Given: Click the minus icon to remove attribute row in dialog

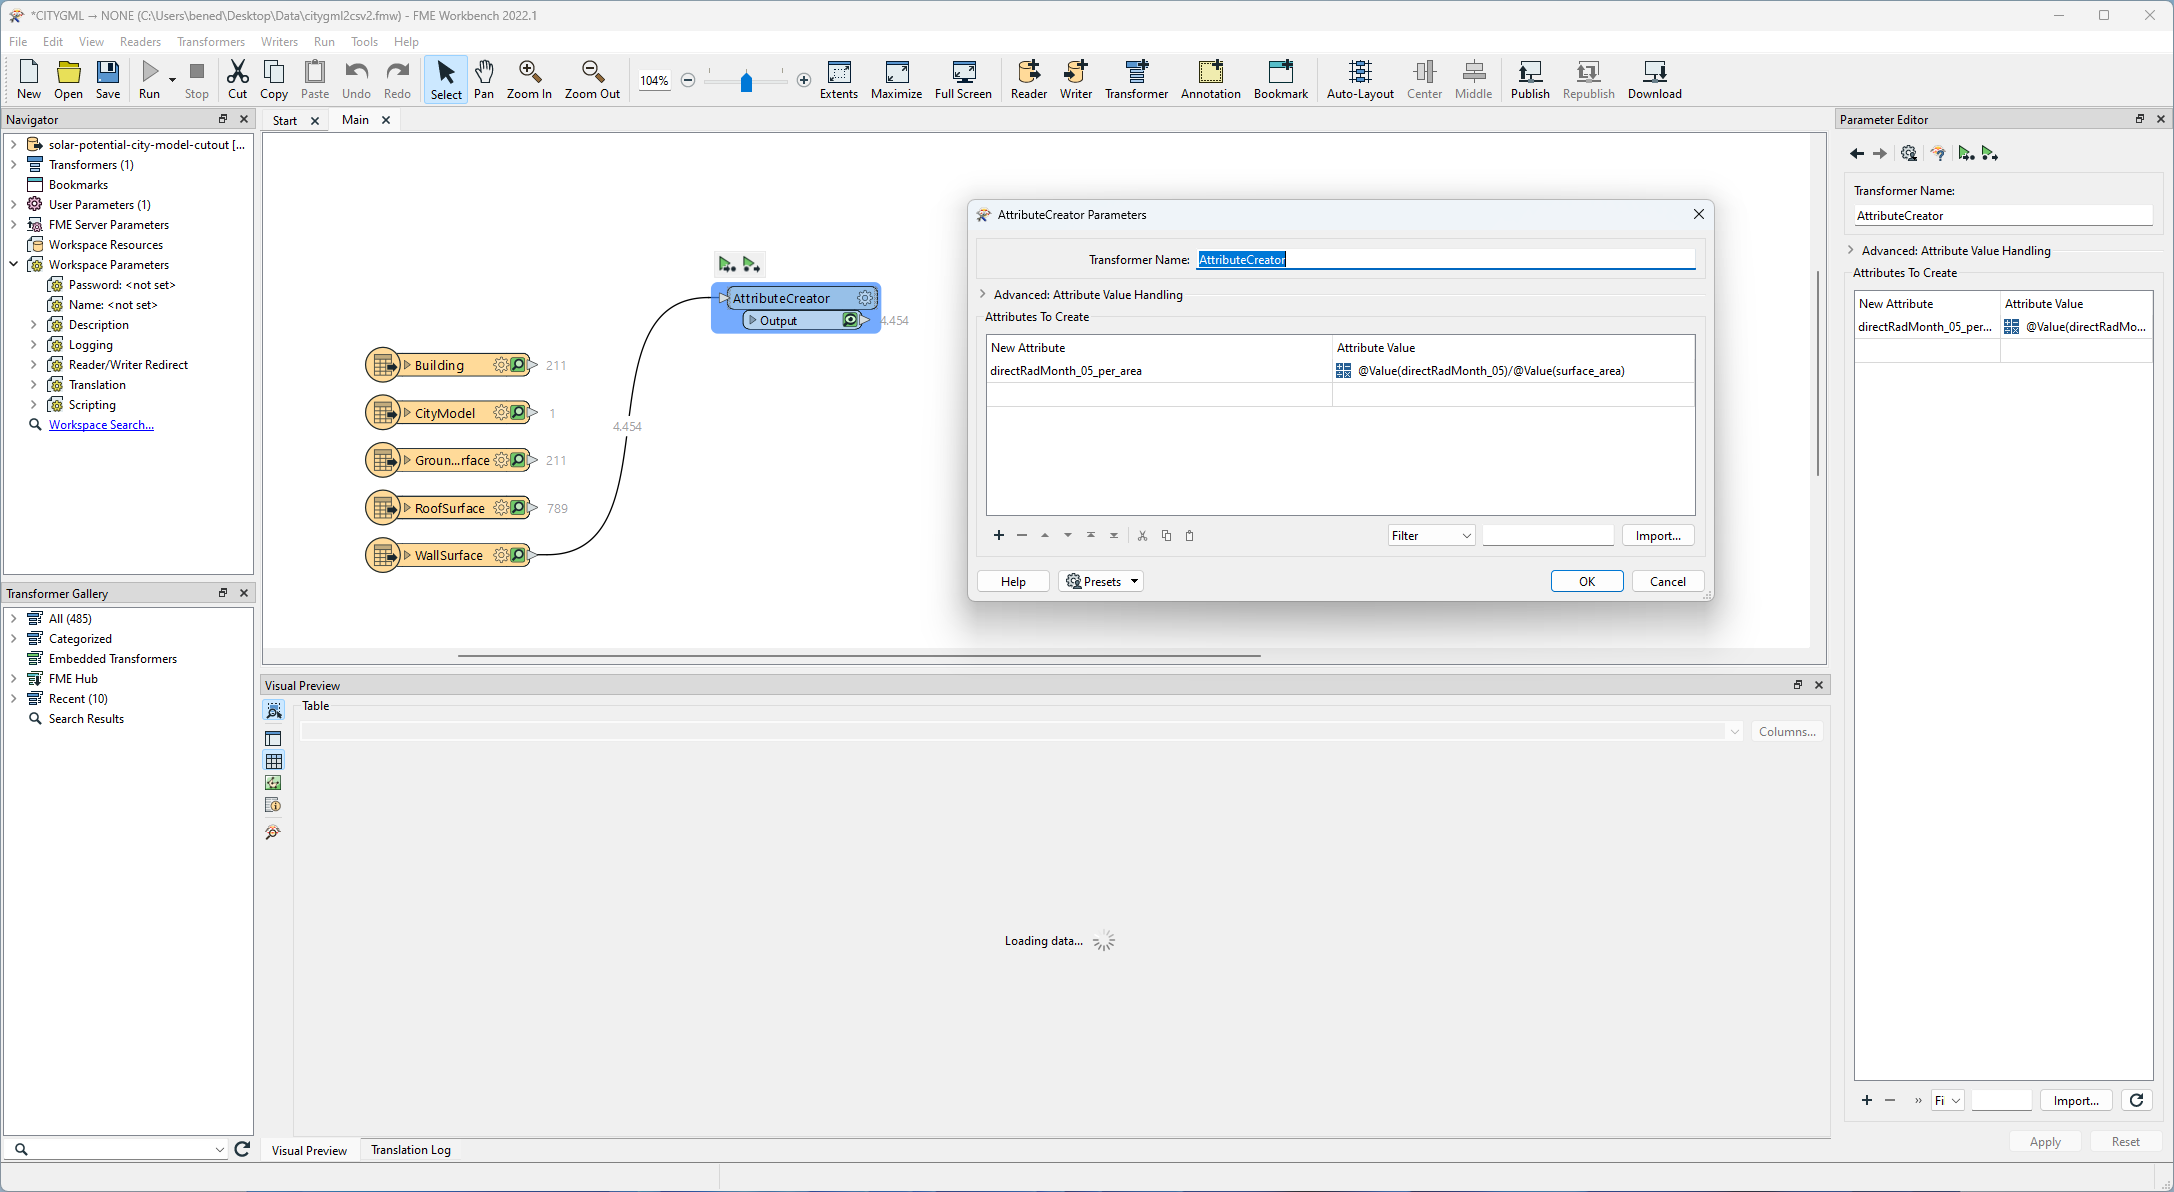Looking at the screenshot, I should (1022, 536).
